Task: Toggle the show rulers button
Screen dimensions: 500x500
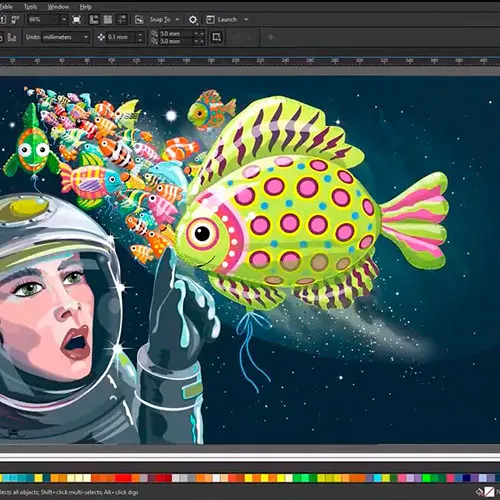Action: pyautogui.click(x=94, y=20)
